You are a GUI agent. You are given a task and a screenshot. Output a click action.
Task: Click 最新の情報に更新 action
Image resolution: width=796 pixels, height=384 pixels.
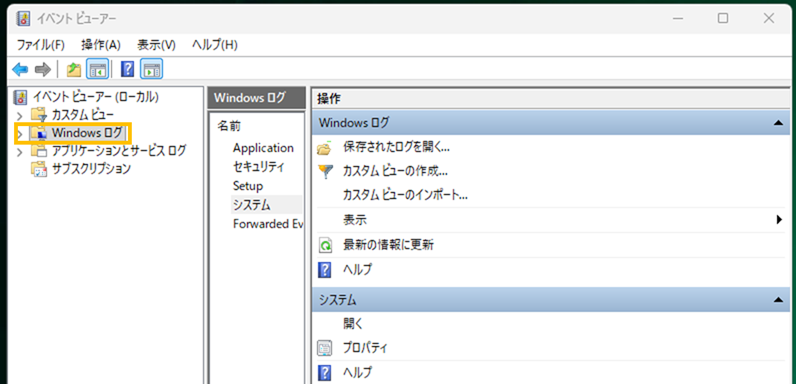tap(389, 245)
